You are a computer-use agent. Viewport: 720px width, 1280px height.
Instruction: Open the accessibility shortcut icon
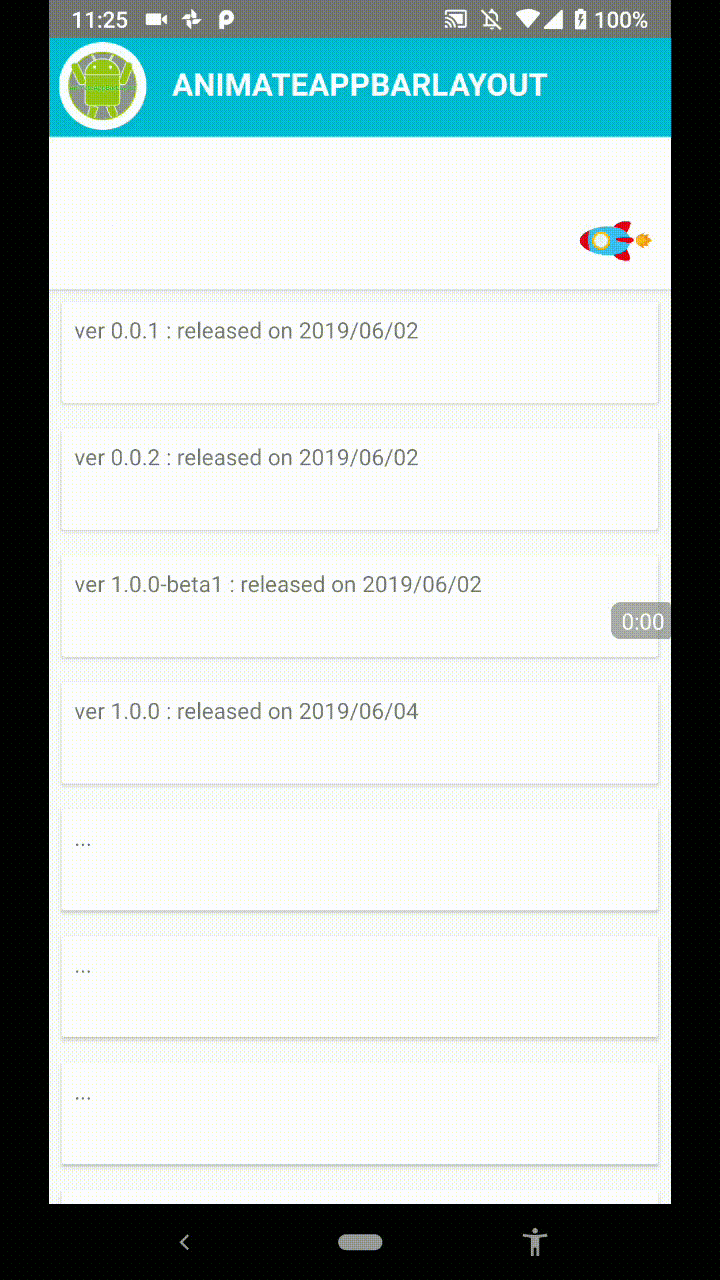point(536,1242)
